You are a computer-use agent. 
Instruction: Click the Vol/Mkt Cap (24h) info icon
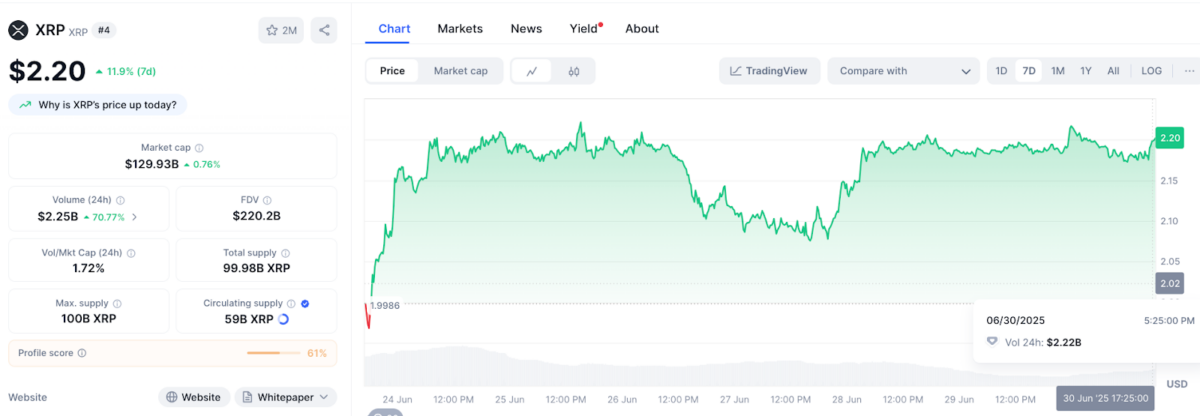pos(131,253)
